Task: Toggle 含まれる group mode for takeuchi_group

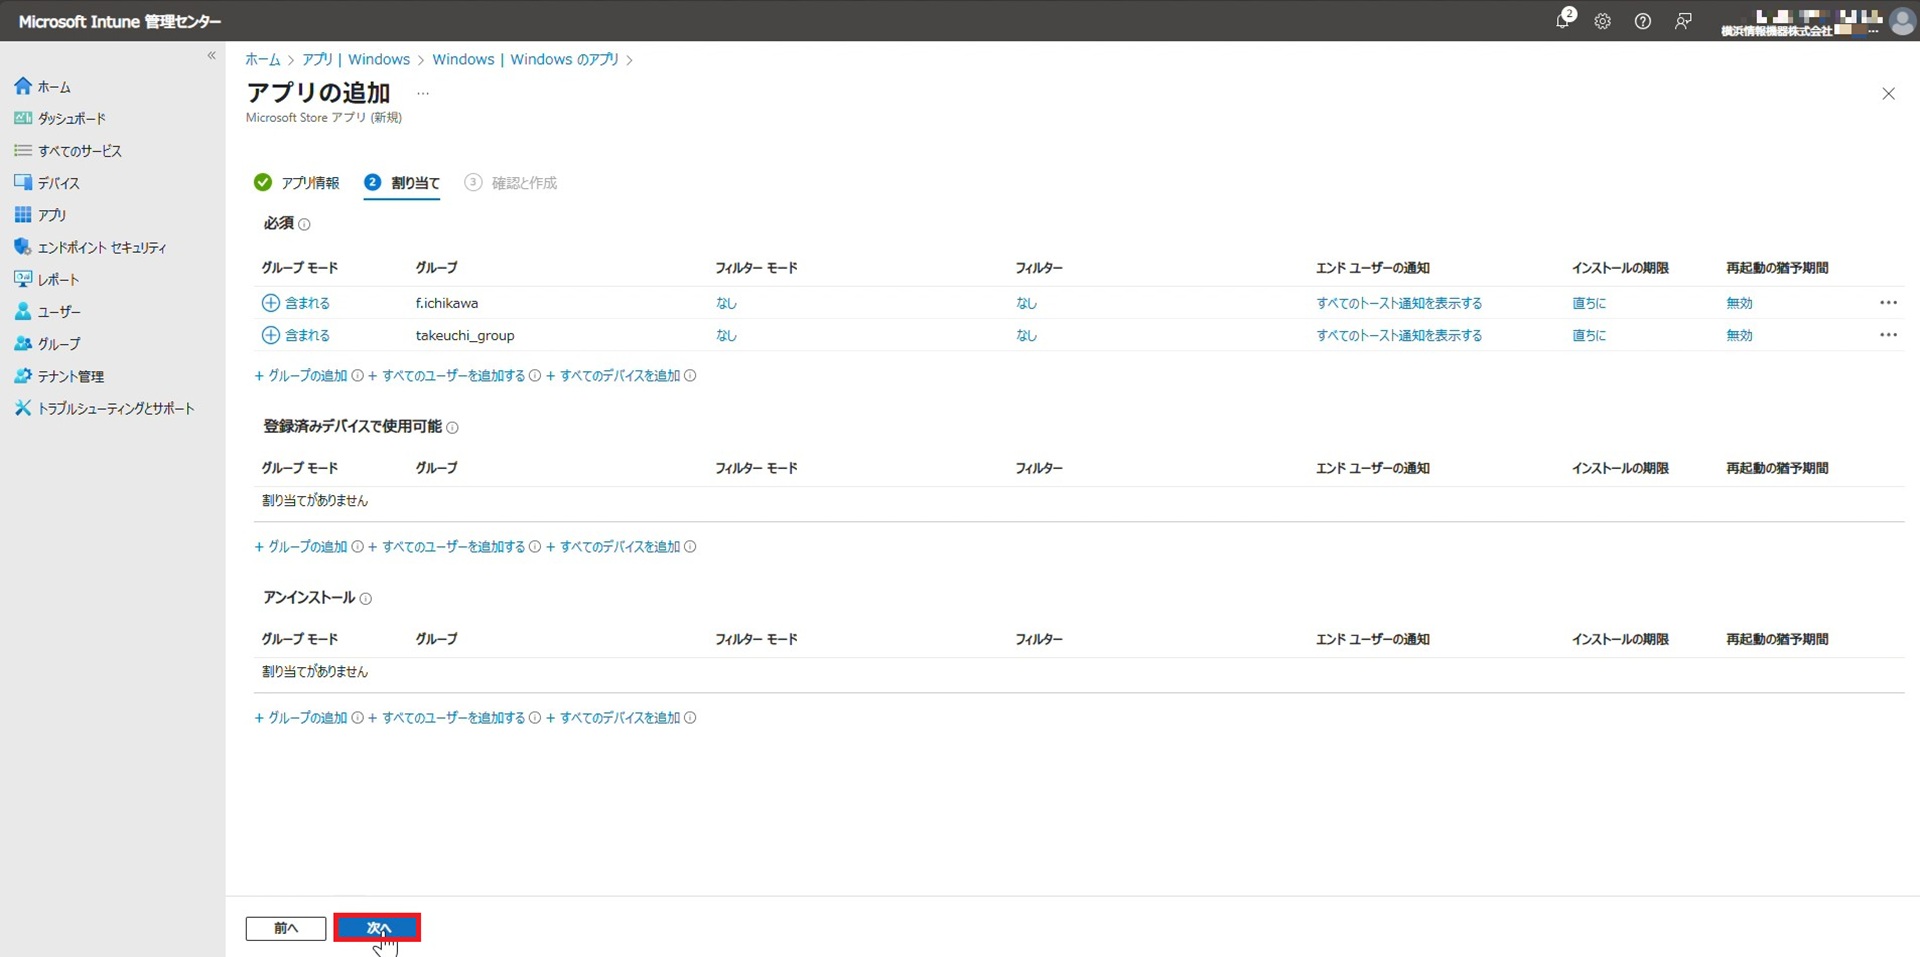Action: tap(296, 335)
